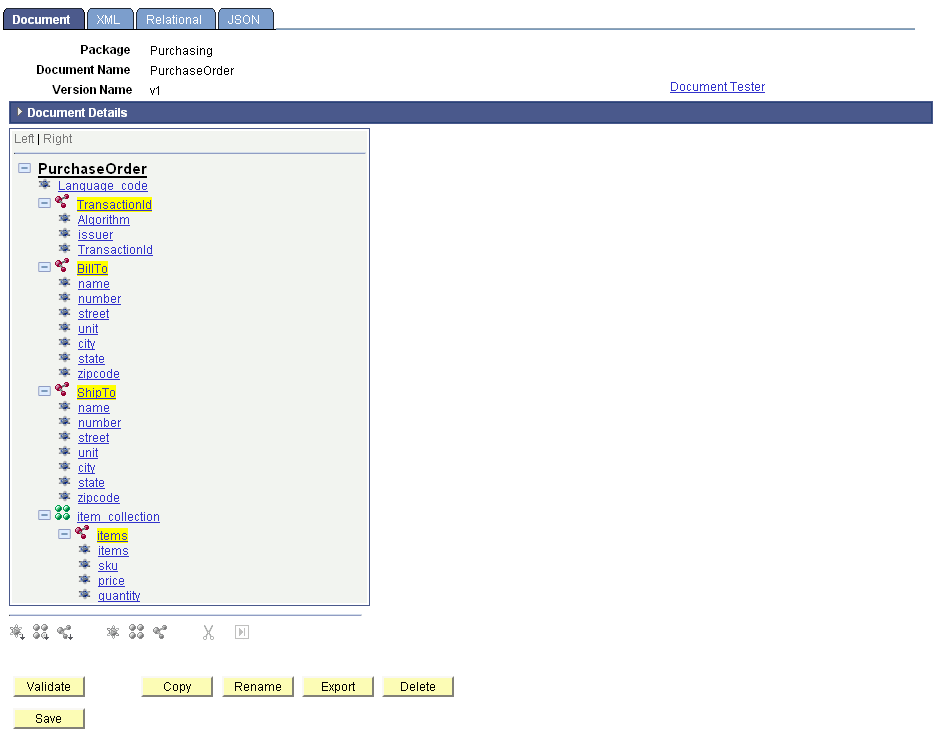Screen dimensions: 933x740
Task: Switch to the XML tab
Action: 109,18
